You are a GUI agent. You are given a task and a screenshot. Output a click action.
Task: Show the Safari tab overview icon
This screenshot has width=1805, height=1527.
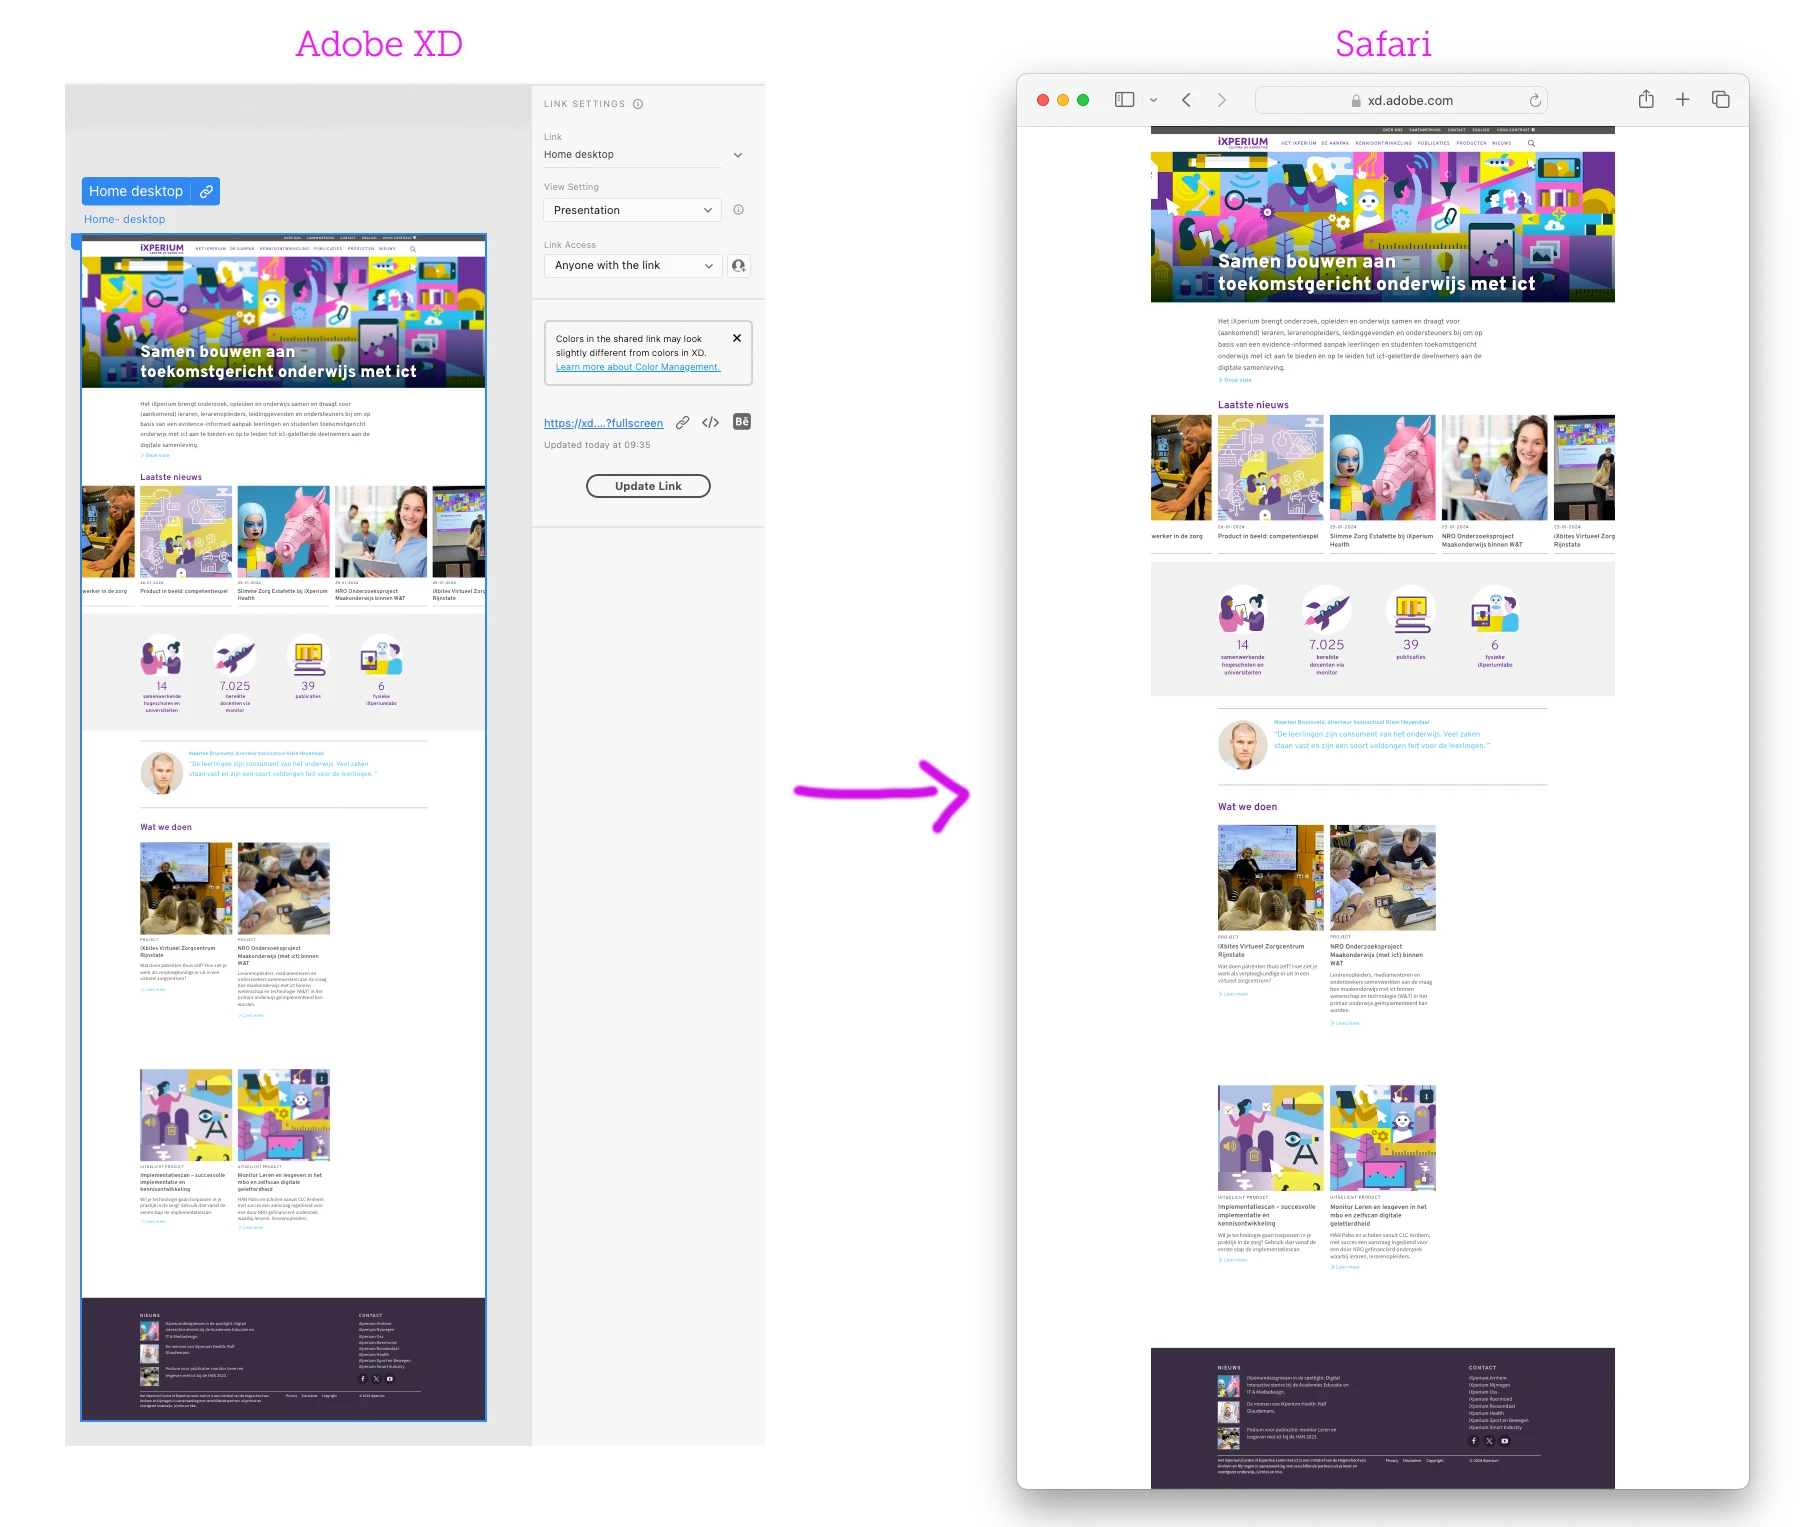coord(1721,99)
